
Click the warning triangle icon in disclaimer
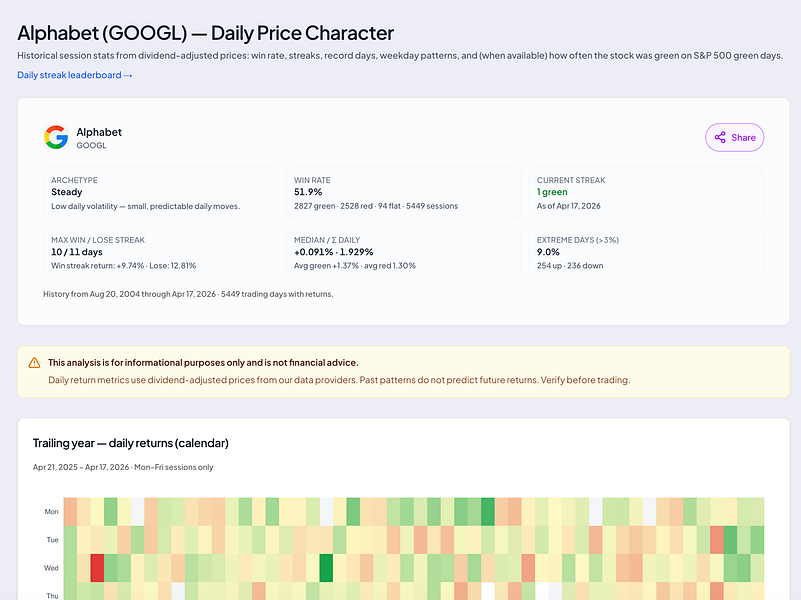click(34, 363)
